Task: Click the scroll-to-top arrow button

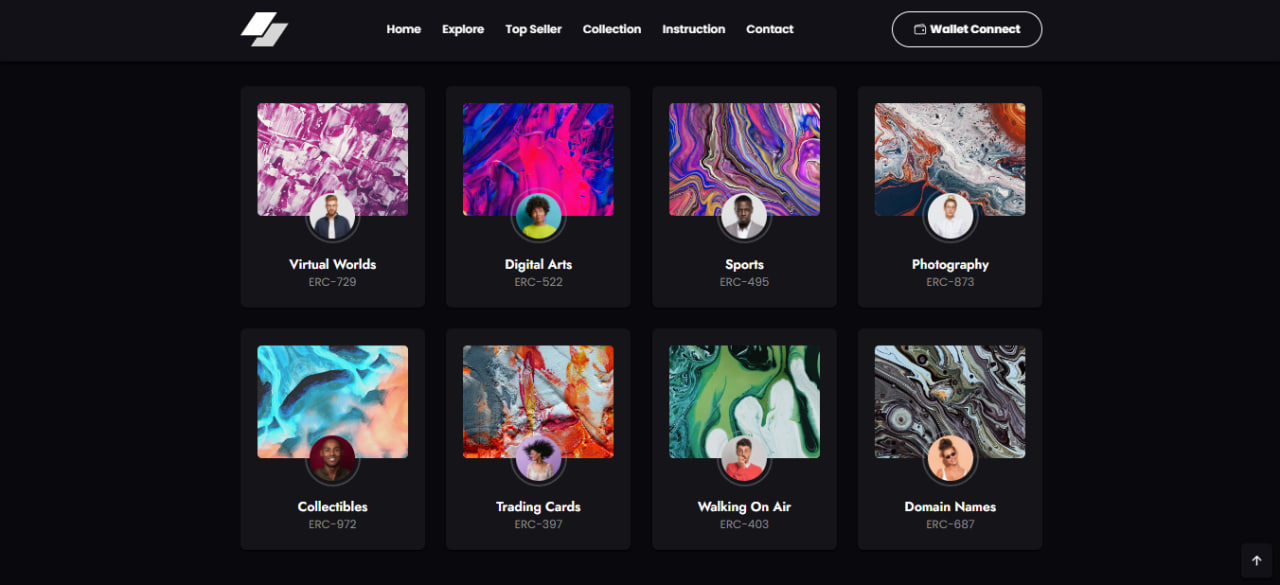Action: [1256, 560]
